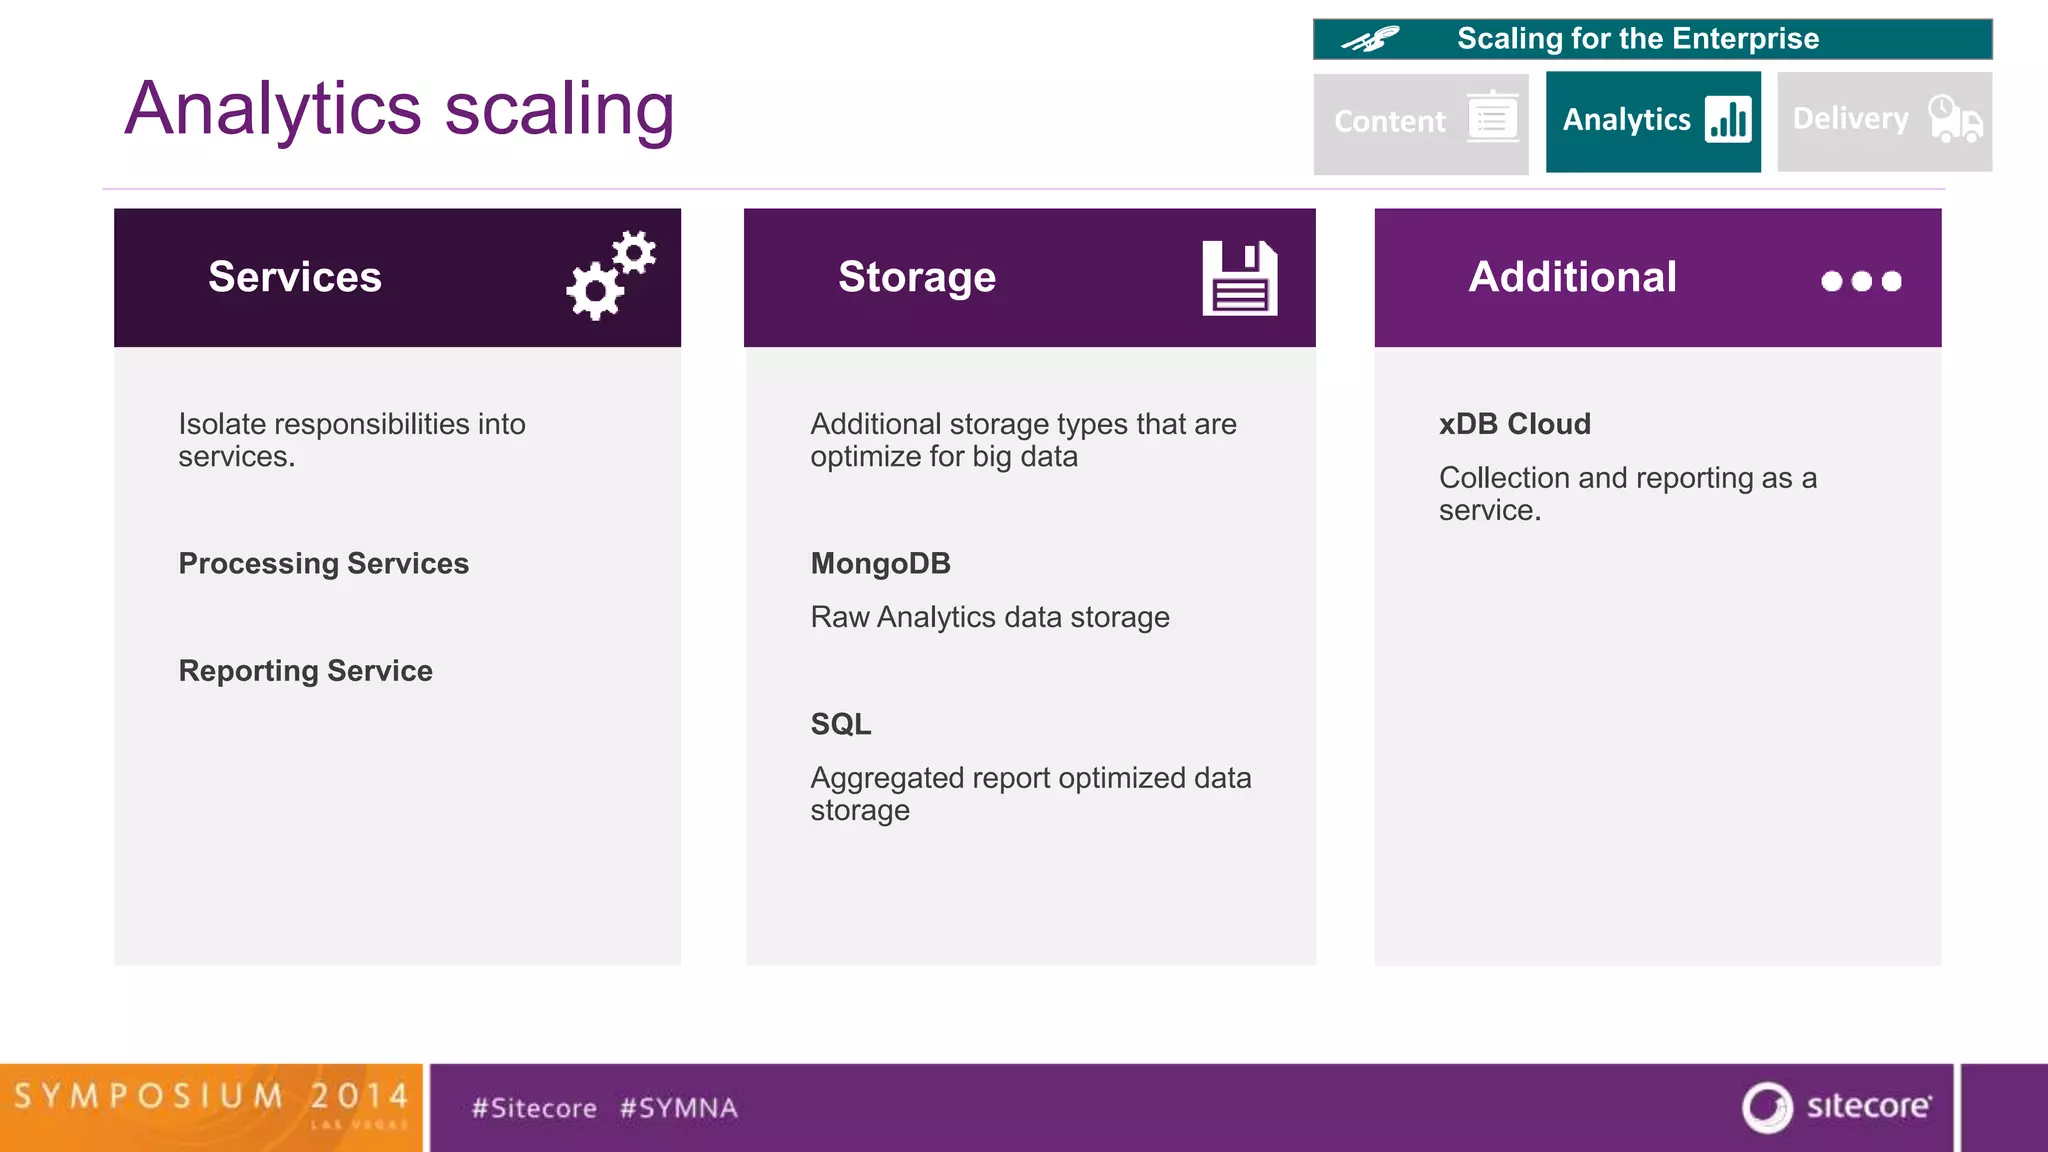Image resolution: width=2048 pixels, height=1152 pixels.
Task: Select the Content tab
Action: point(1421,123)
